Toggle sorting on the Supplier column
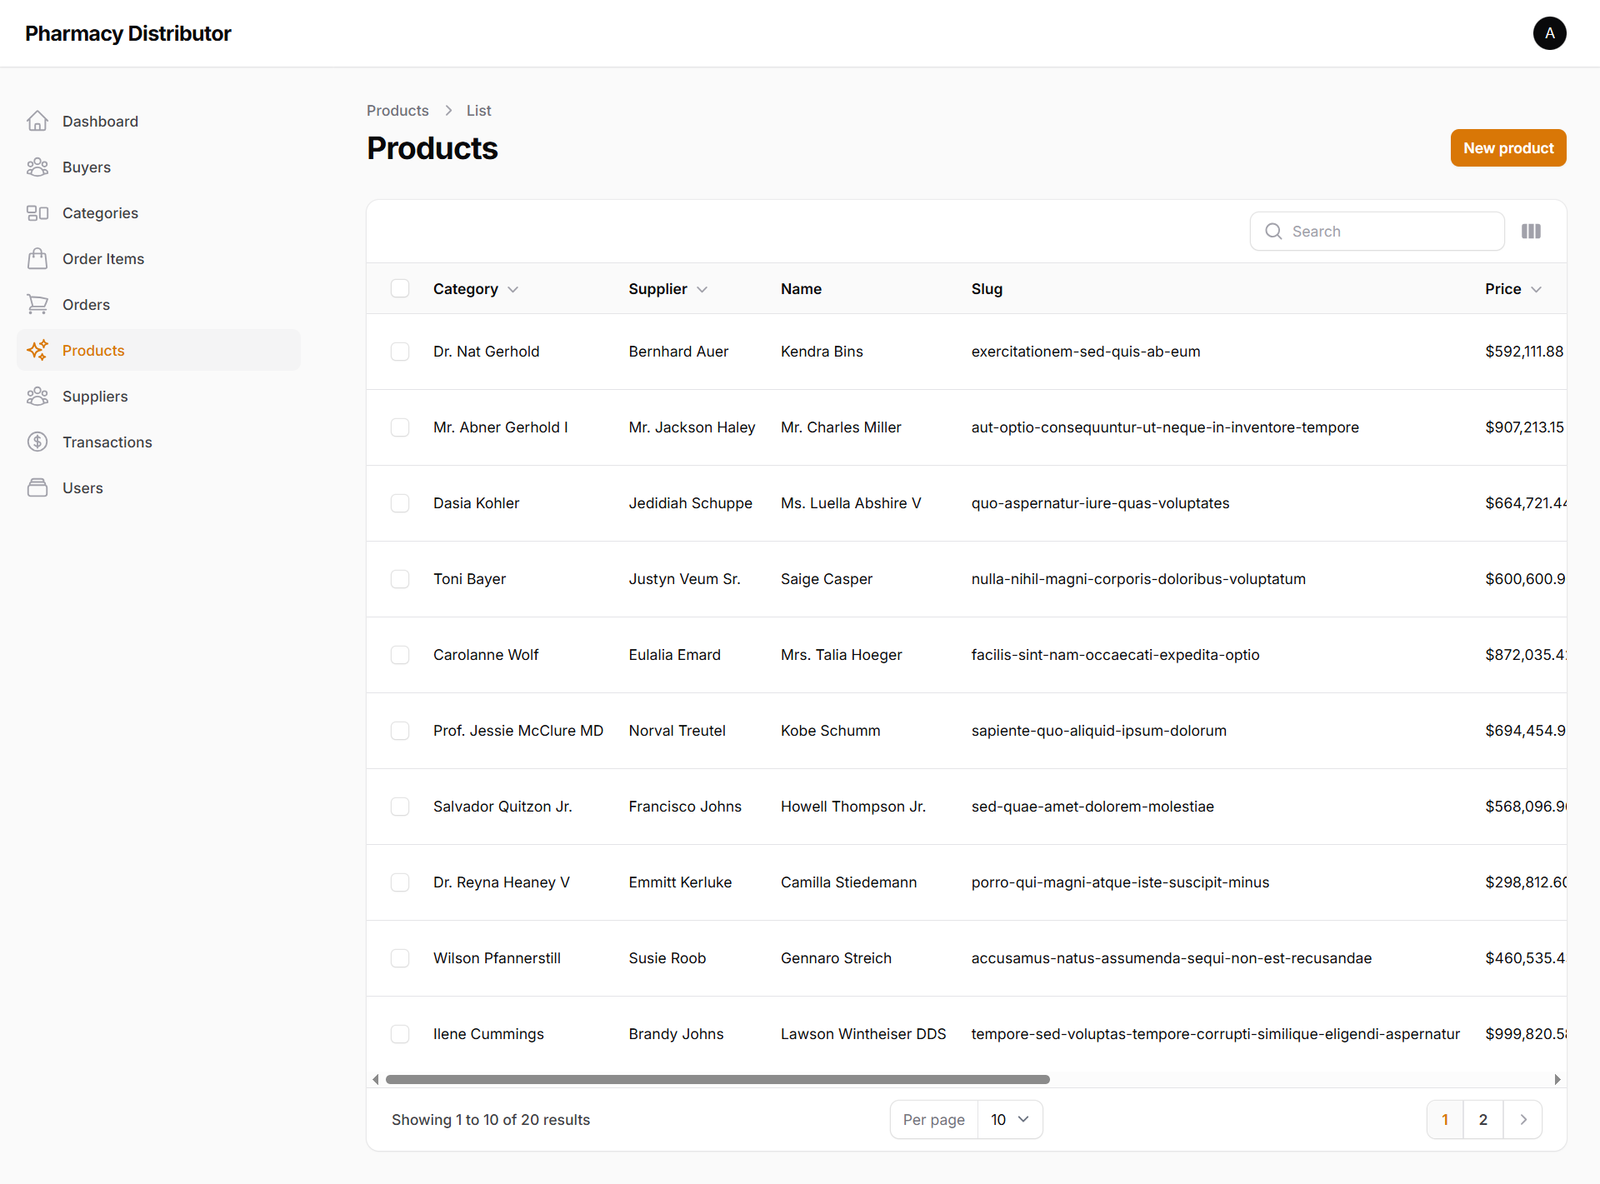 [x=668, y=288]
